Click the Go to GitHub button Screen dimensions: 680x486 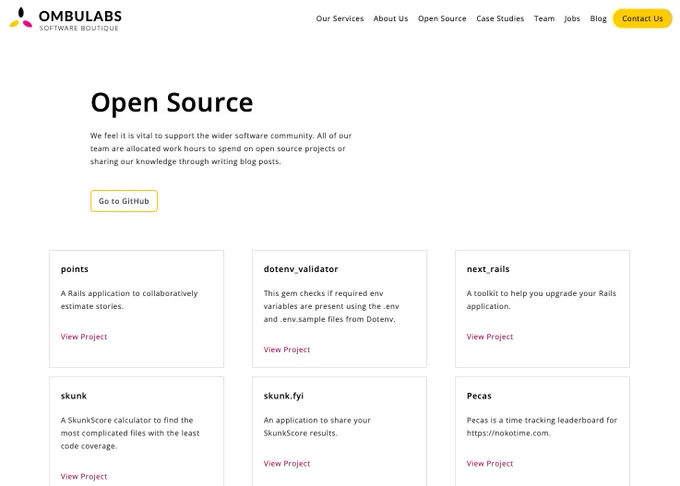124,201
